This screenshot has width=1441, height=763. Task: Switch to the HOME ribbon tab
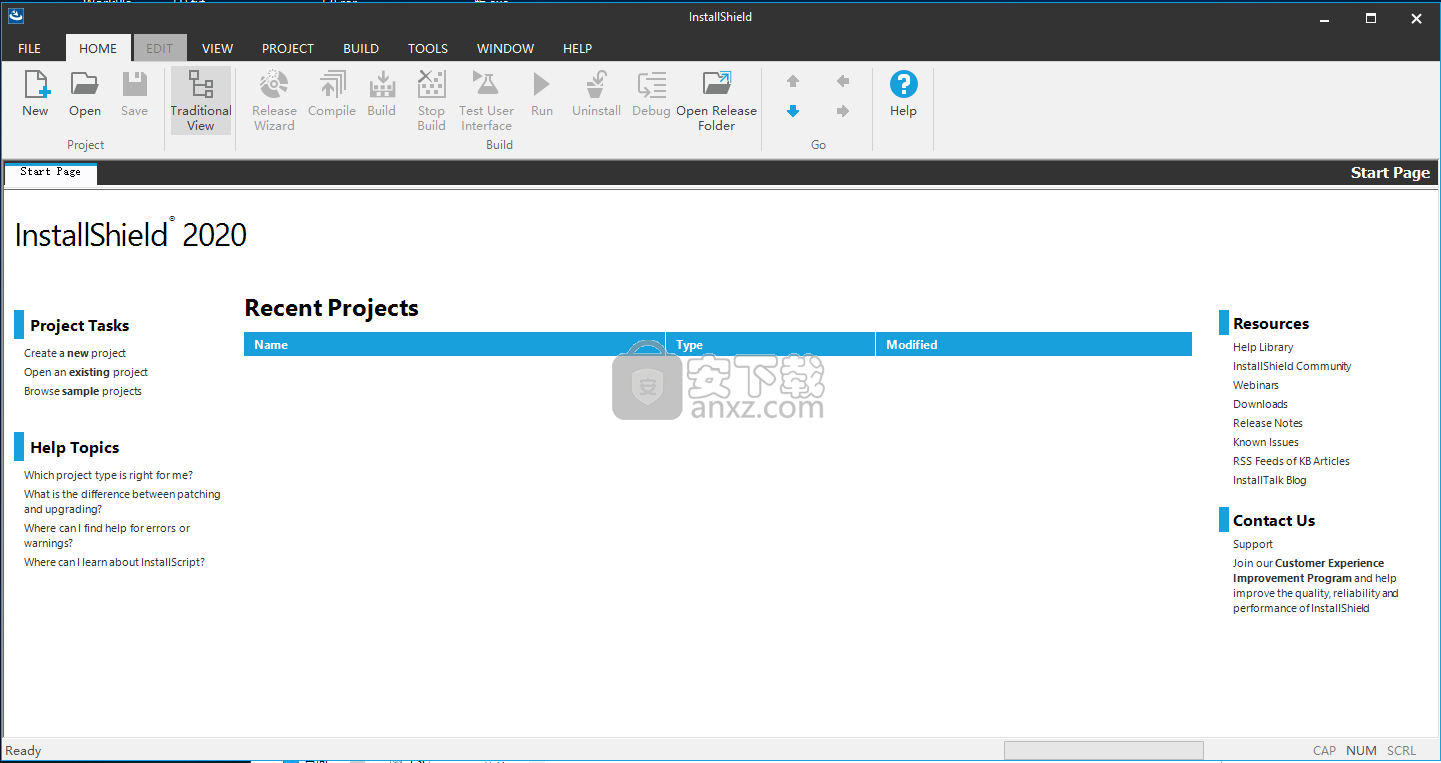coord(98,48)
